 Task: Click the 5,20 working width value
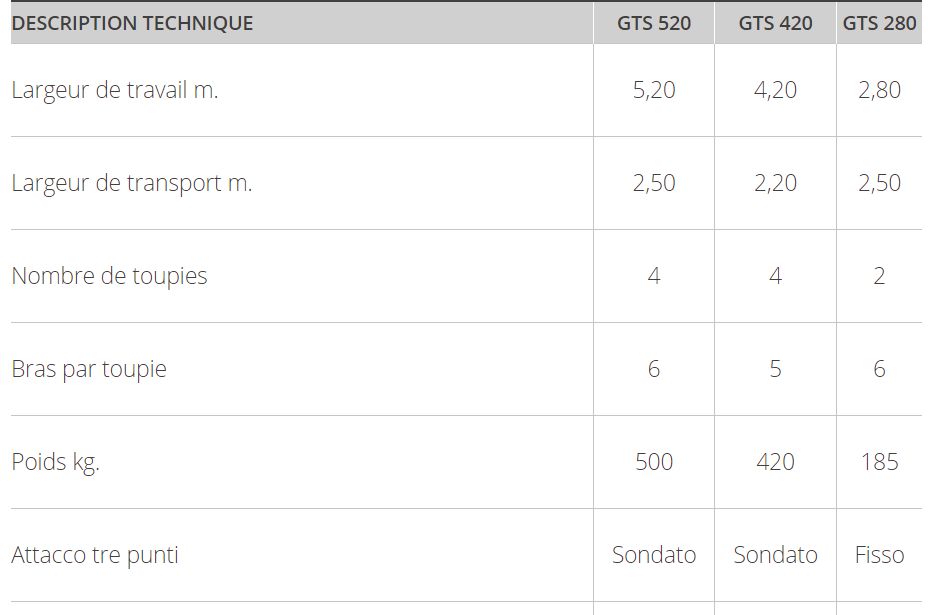coord(654,90)
